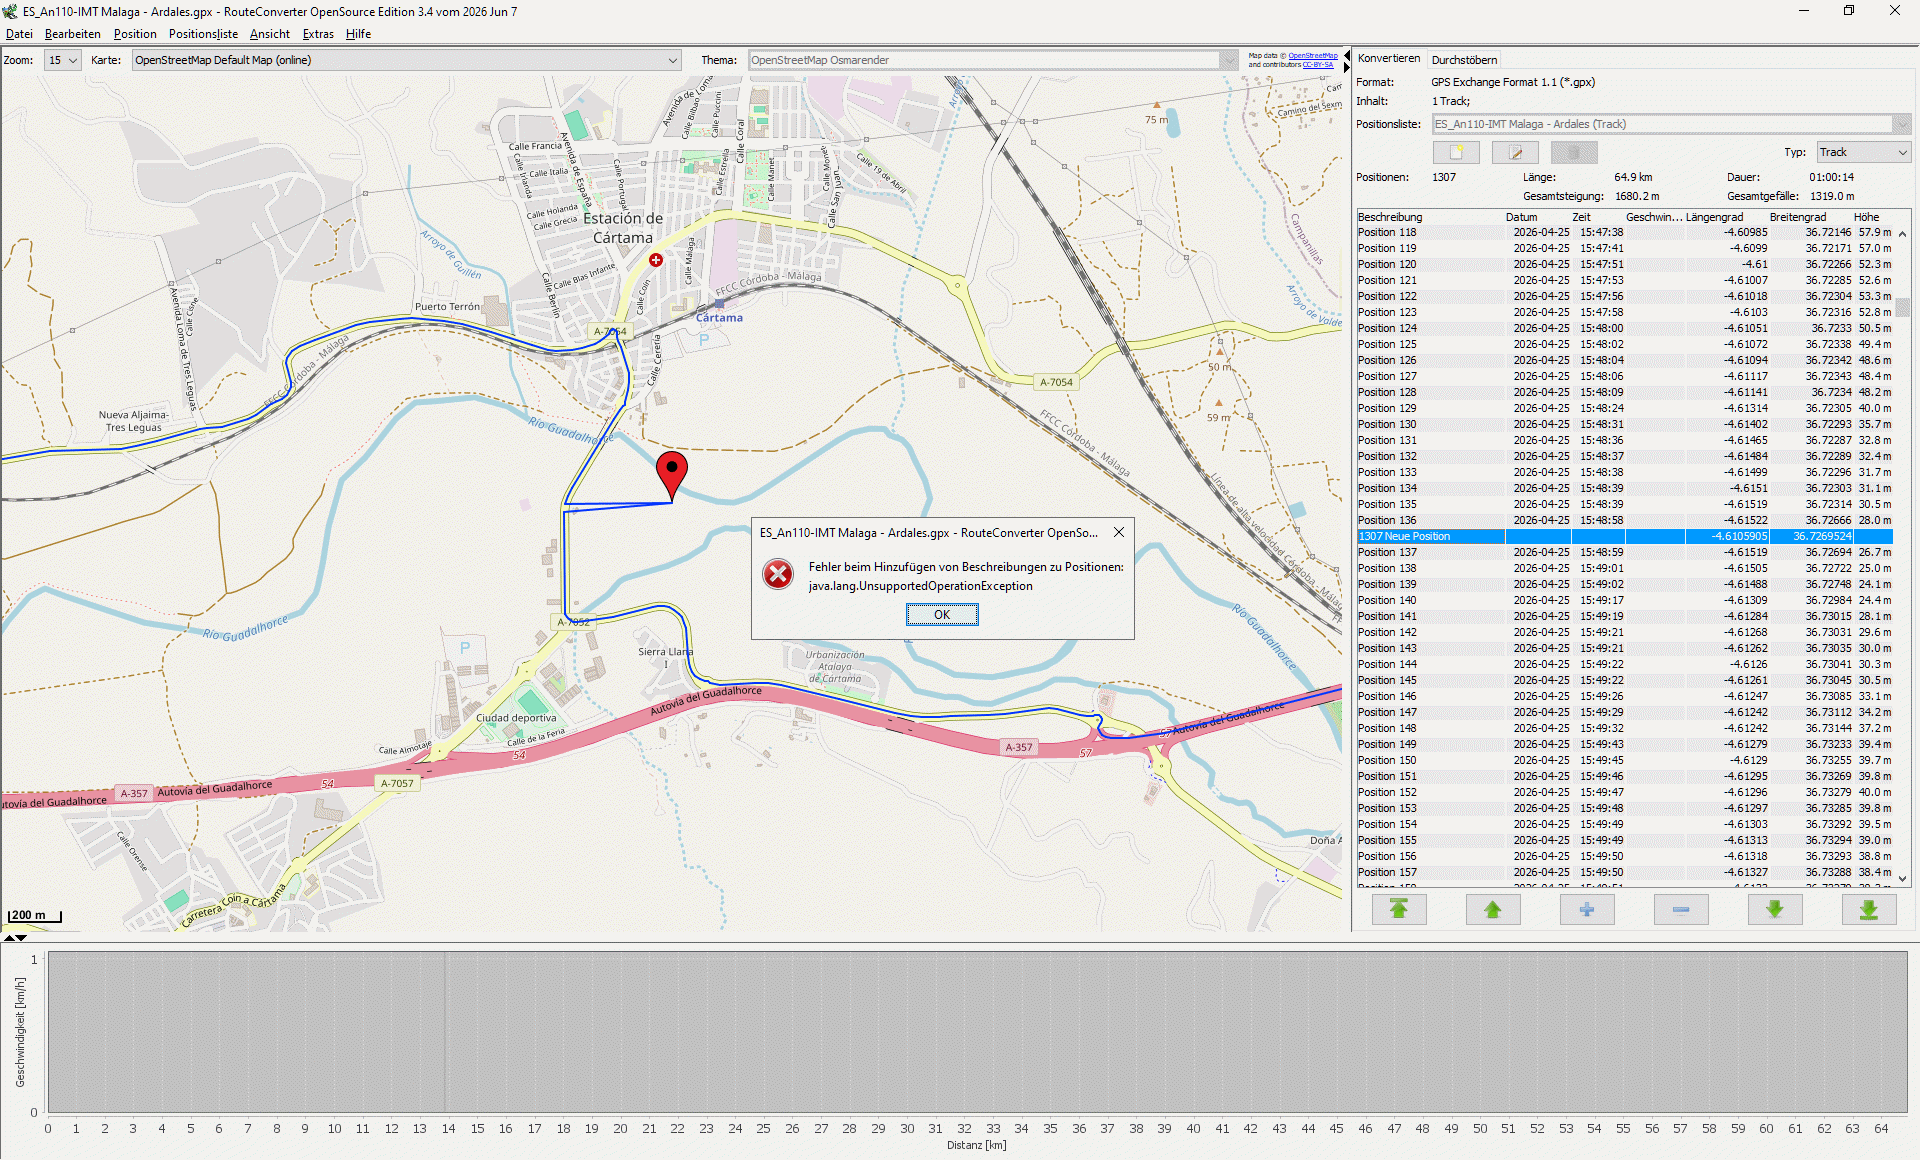The width and height of the screenshot is (1920, 1160).
Task: Open the Extras menu
Action: point(318,34)
